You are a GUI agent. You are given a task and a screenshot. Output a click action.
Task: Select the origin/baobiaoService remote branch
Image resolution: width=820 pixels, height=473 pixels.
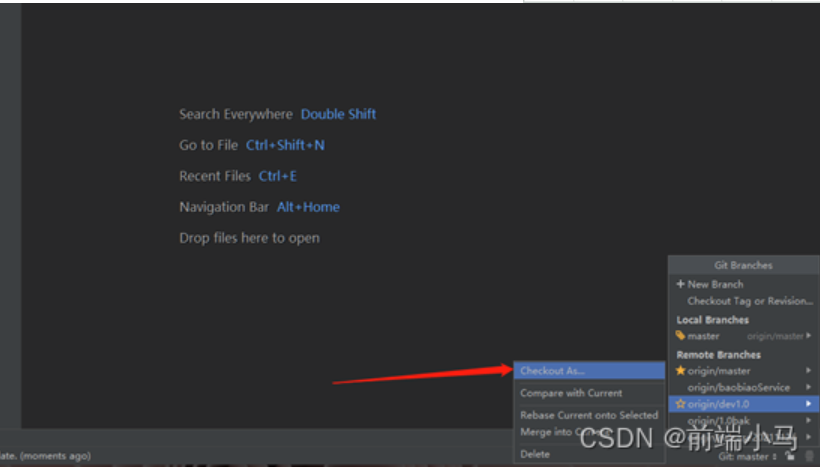744,387
